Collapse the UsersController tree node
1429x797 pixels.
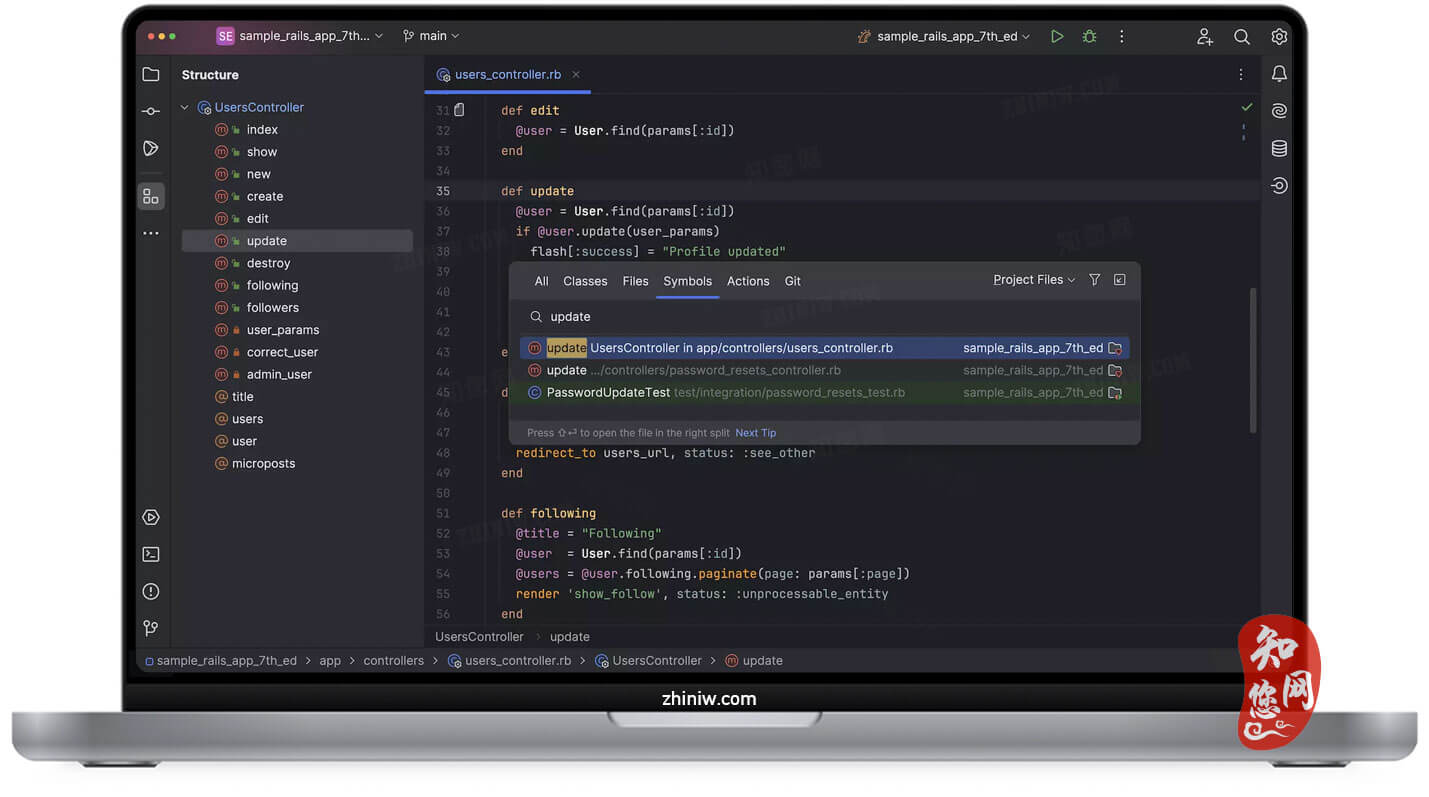(184, 107)
